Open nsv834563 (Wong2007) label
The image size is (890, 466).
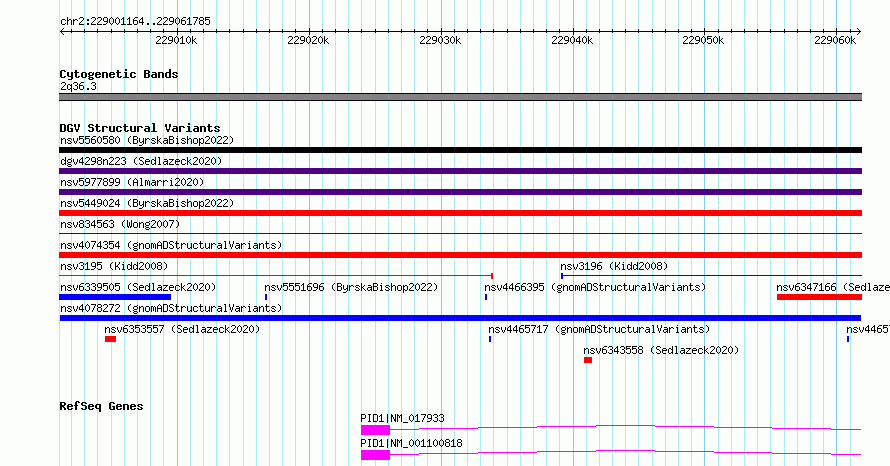[x=120, y=224]
